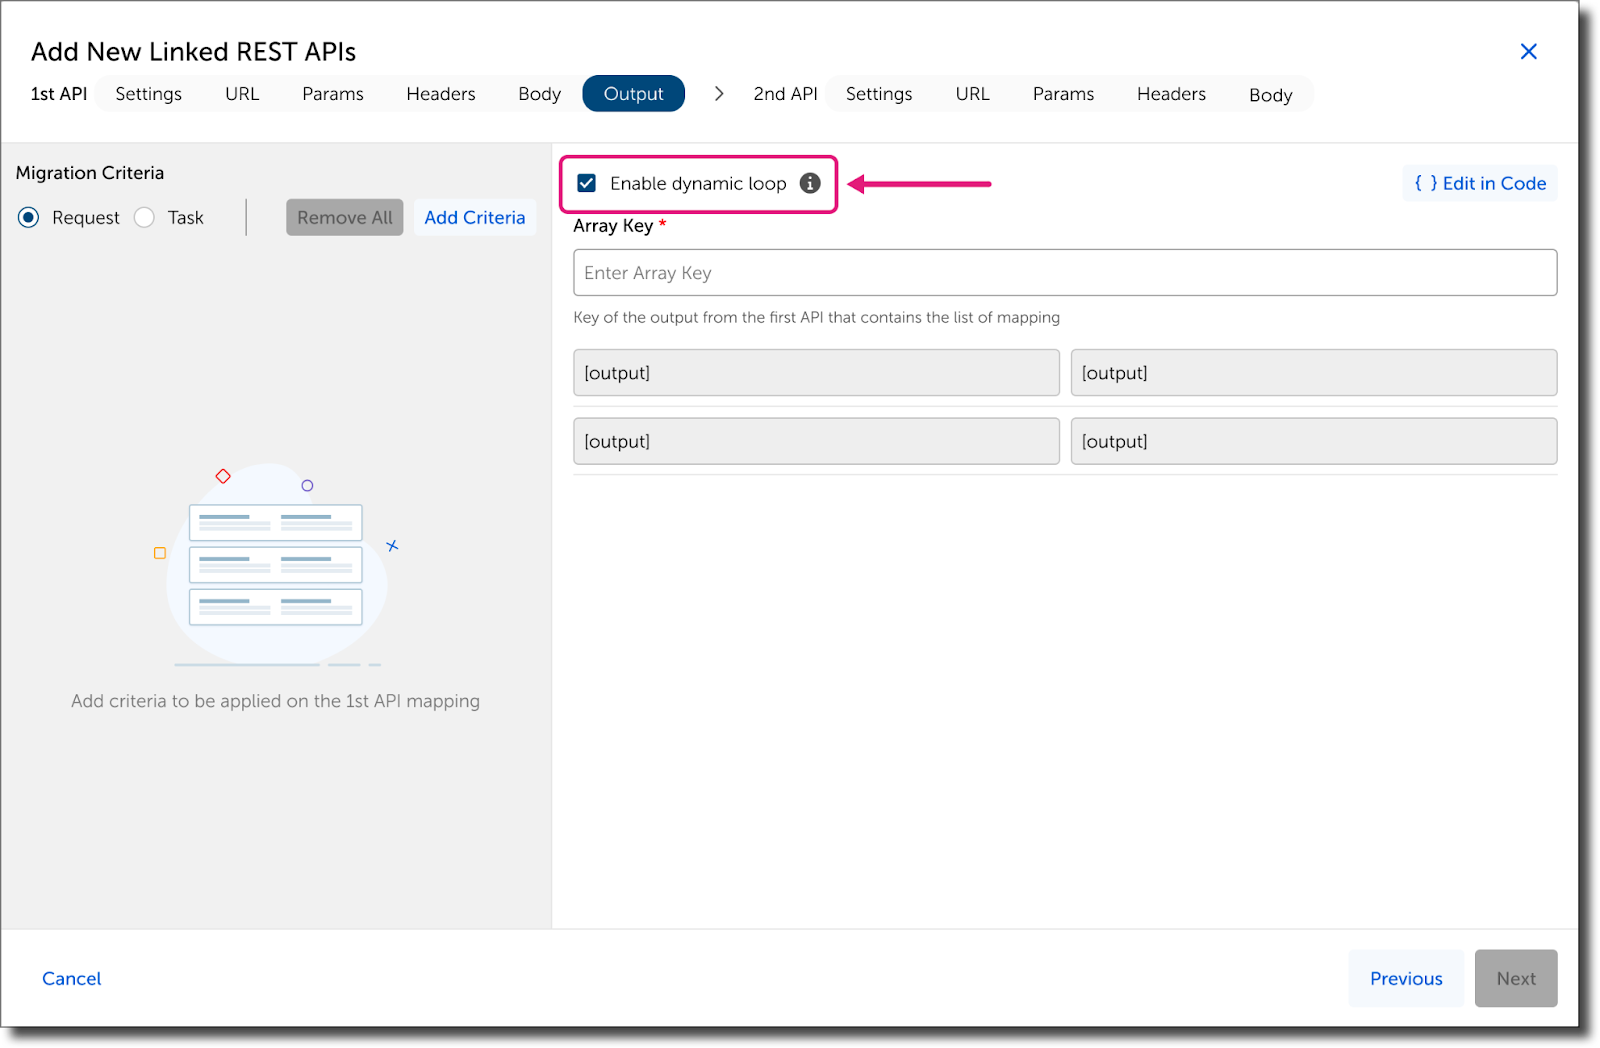Click the Enter Array Key input field
The height and width of the screenshot is (1048, 1600).
(x=1064, y=272)
